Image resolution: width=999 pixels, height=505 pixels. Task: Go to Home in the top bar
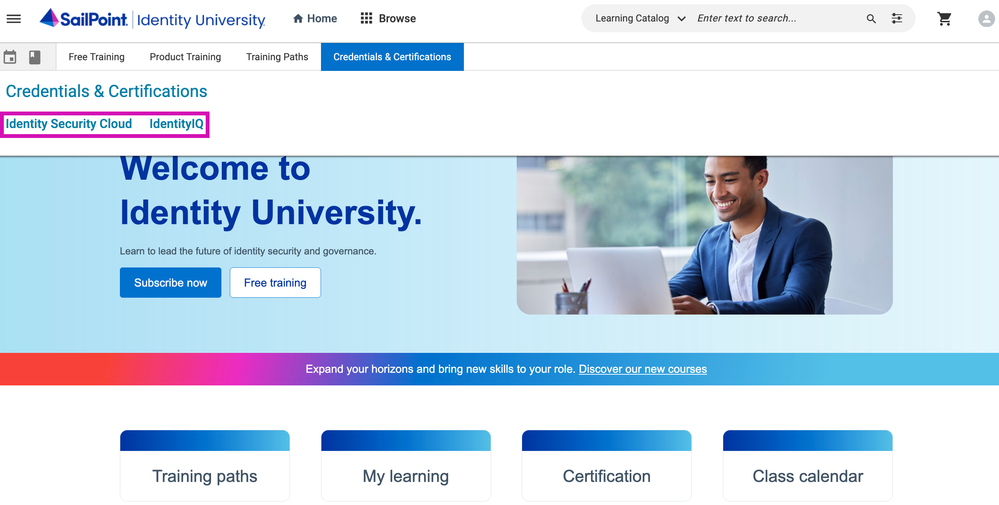(x=314, y=19)
